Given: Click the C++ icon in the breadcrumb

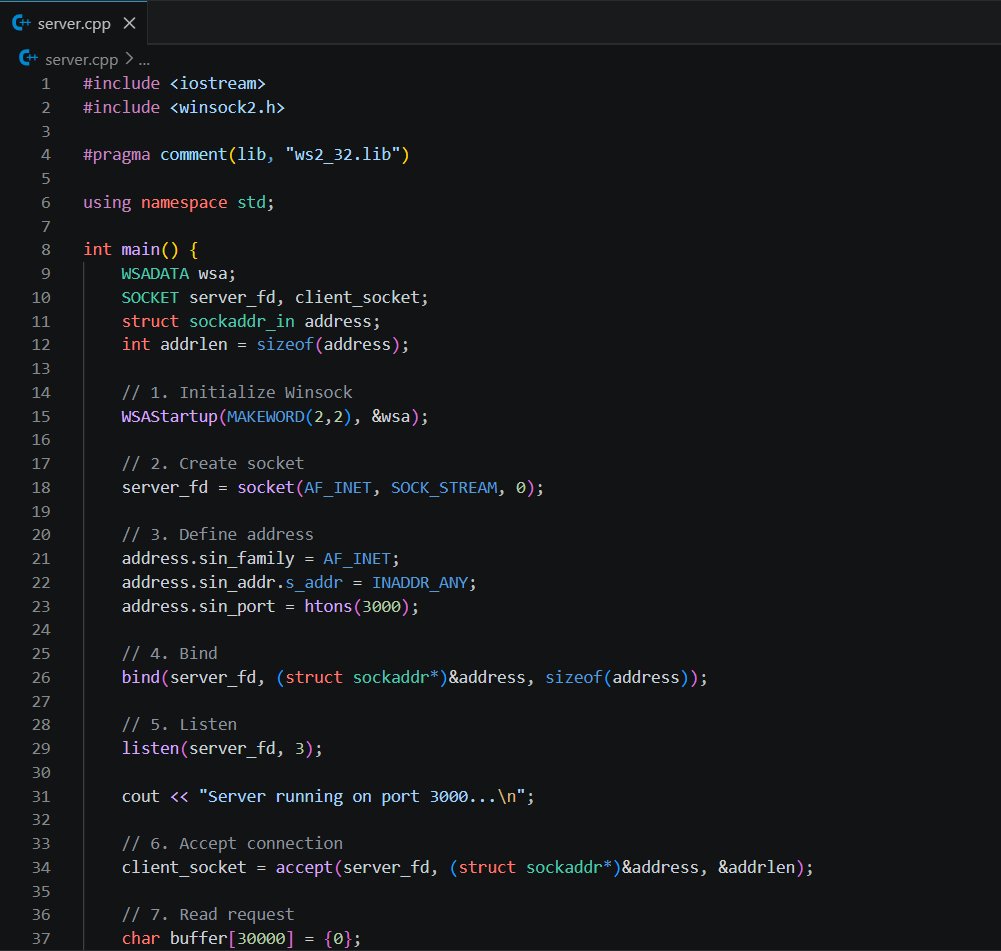Looking at the screenshot, I should 28,59.
